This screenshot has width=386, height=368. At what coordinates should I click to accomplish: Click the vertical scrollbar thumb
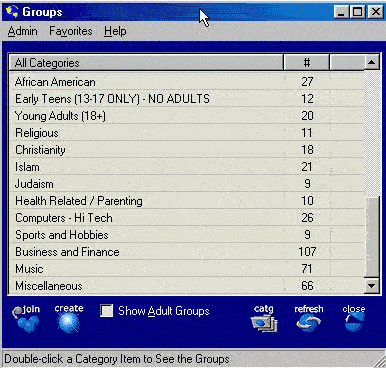(x=371, y=237)
